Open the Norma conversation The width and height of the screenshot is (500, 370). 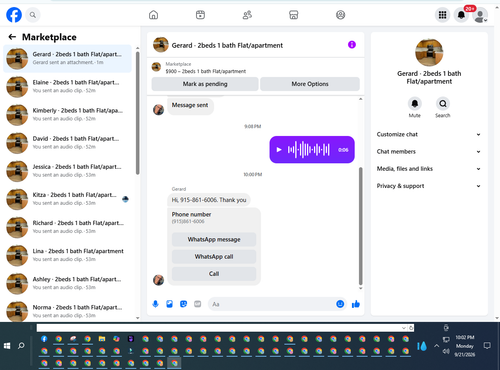[67, 311]
